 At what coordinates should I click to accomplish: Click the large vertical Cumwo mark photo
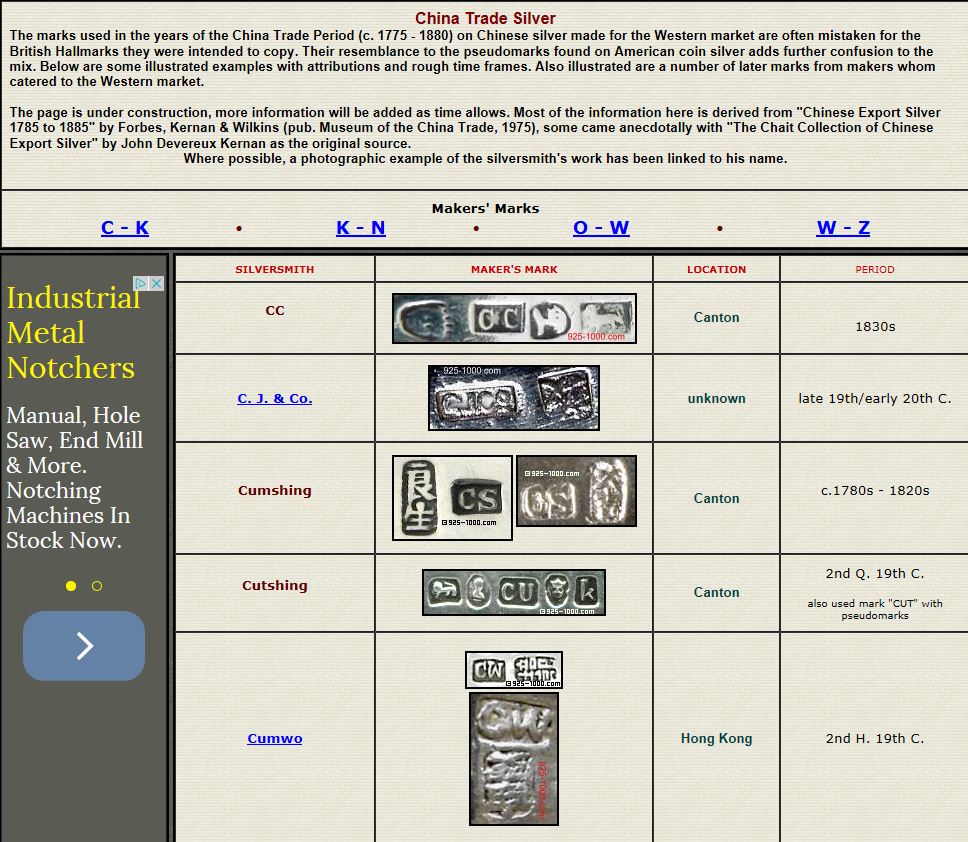pos(514,759)
